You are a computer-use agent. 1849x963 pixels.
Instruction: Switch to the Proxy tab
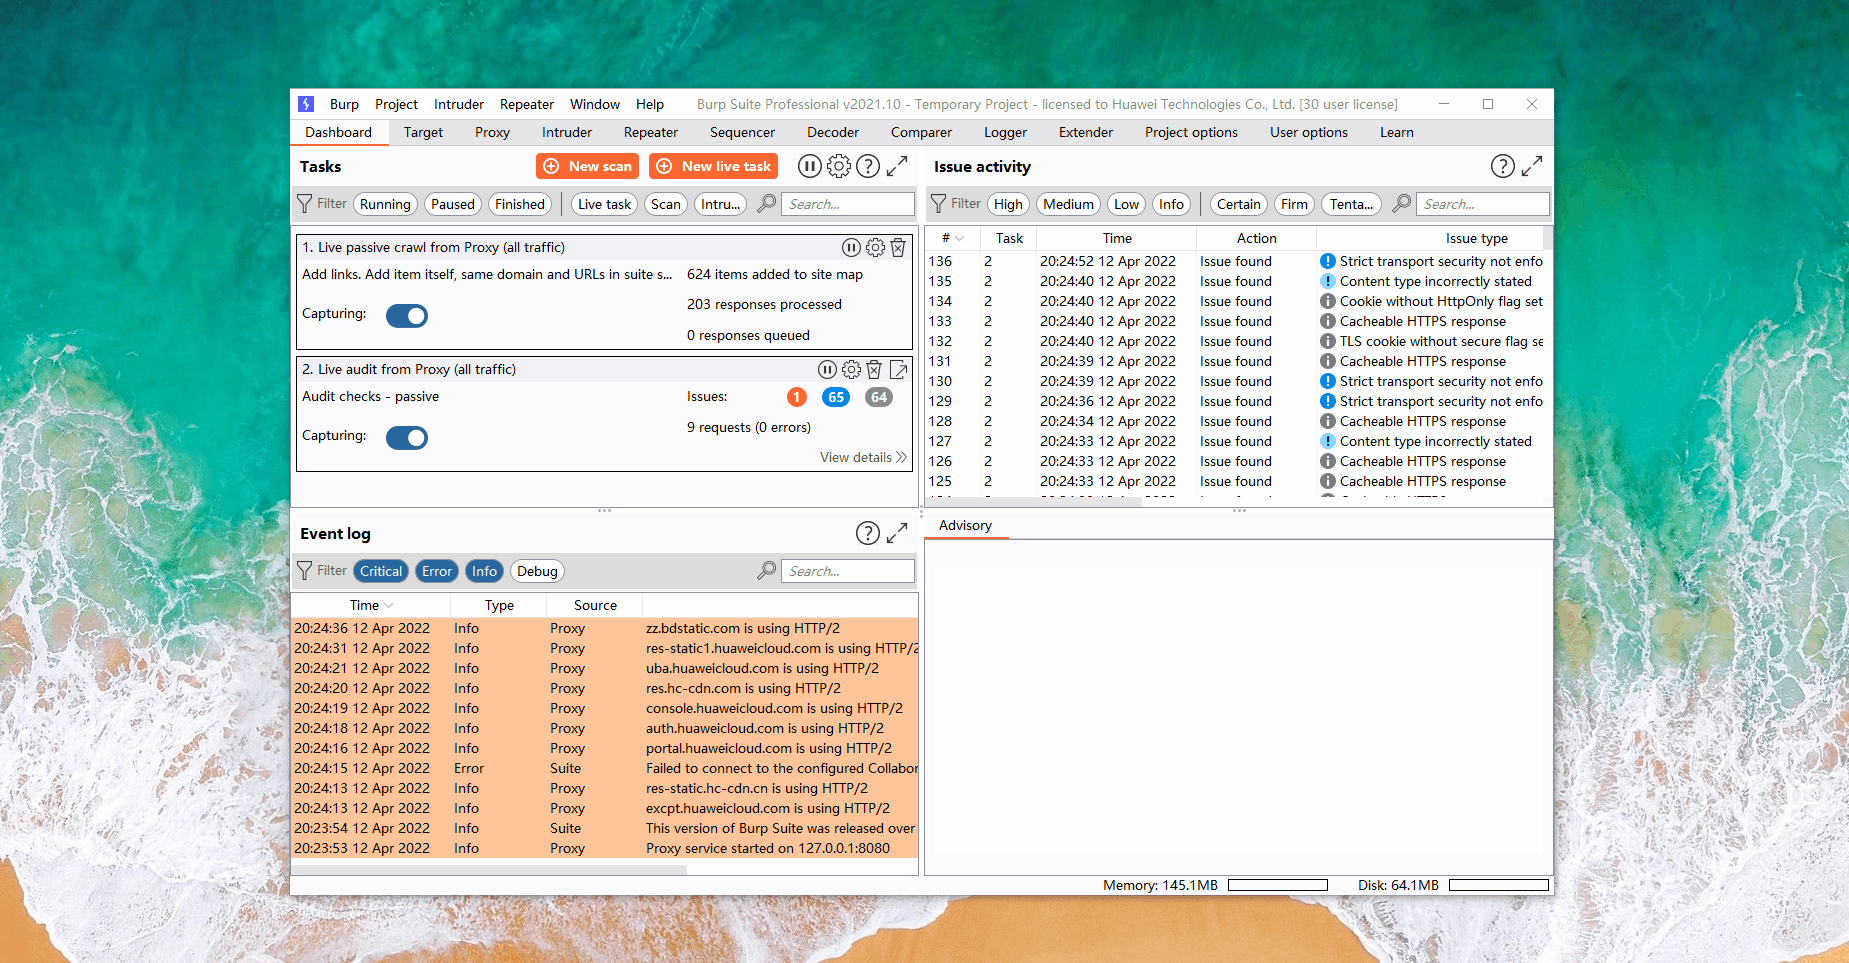492,132
